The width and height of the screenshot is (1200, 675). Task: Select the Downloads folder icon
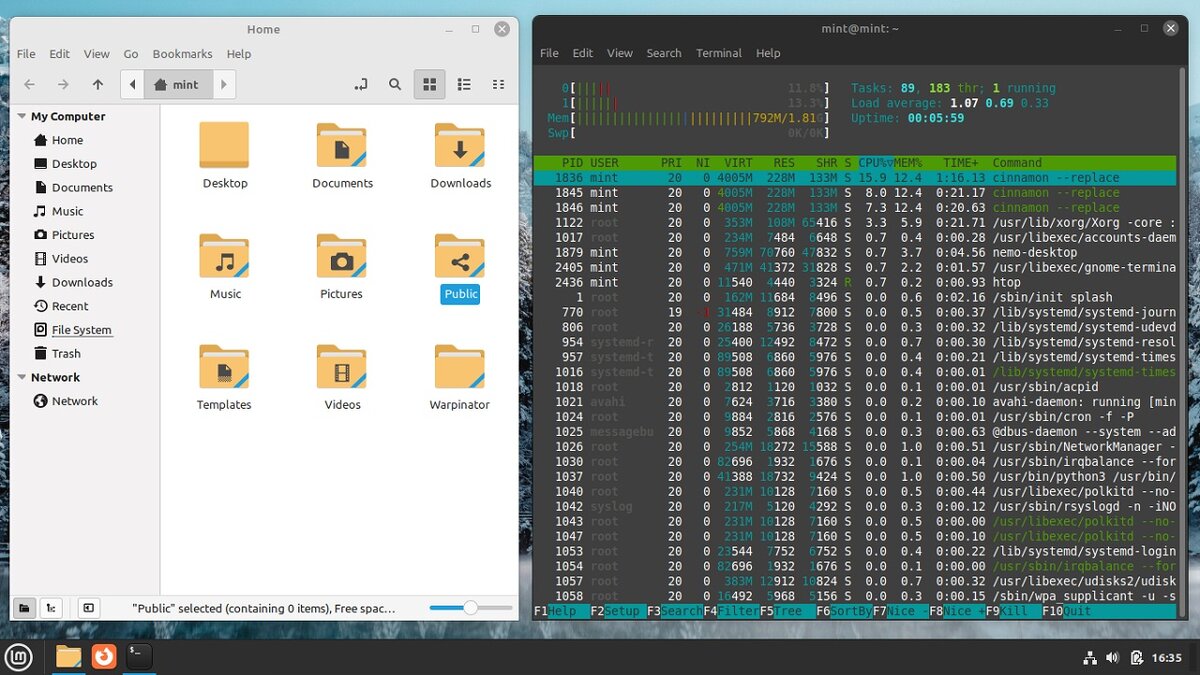(x=460, y=145)
